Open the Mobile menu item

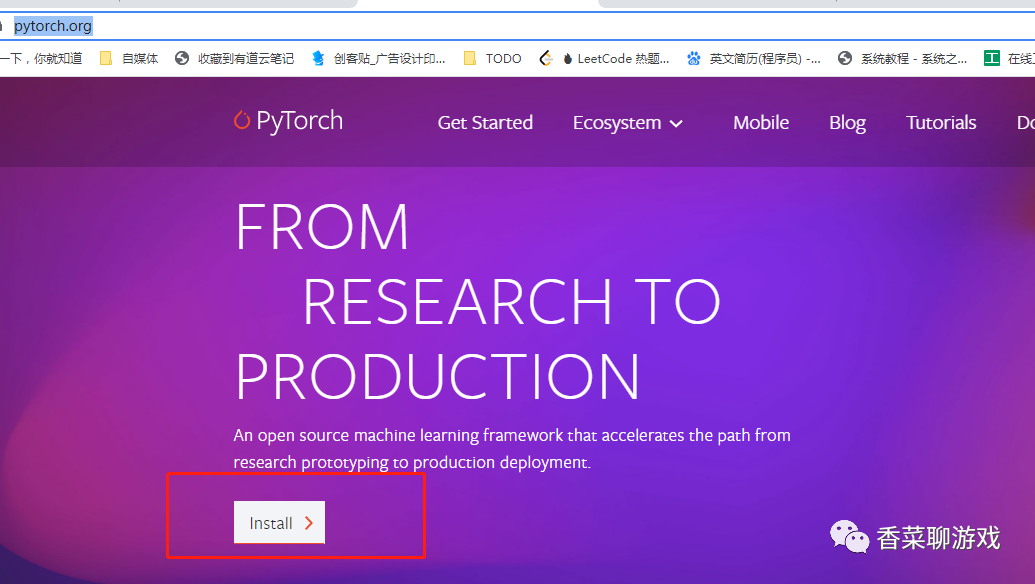(x=761, y=123)
